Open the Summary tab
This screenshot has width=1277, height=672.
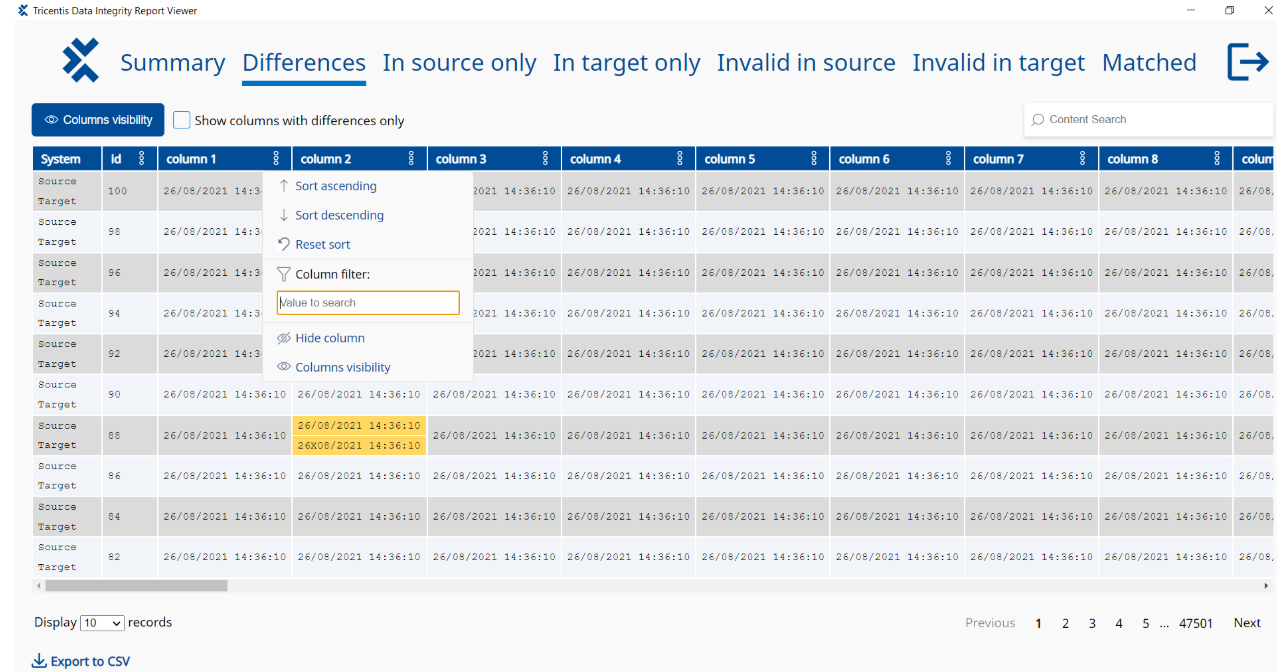(x=173, y=62)
